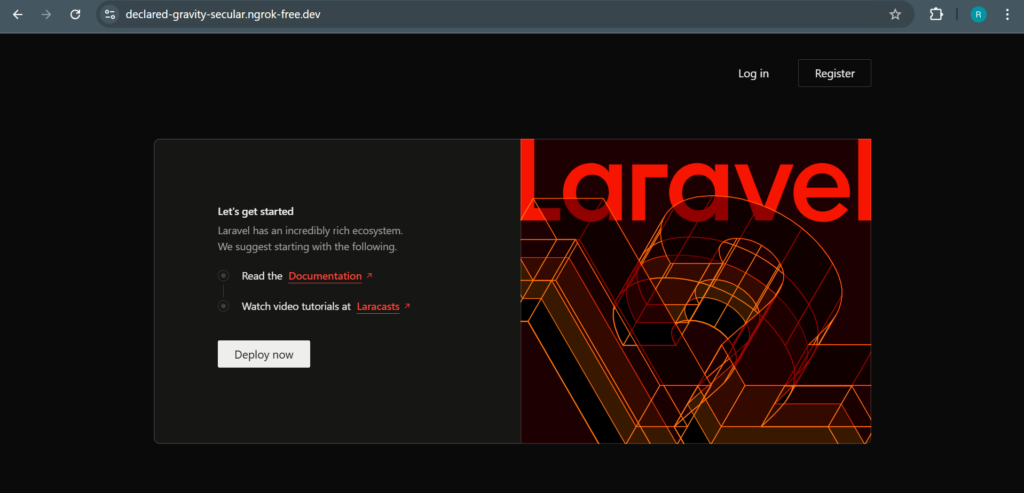Open the Extensions puzzle icon
This screenshot has width=1024, height=493.
(x=936, y=14)
